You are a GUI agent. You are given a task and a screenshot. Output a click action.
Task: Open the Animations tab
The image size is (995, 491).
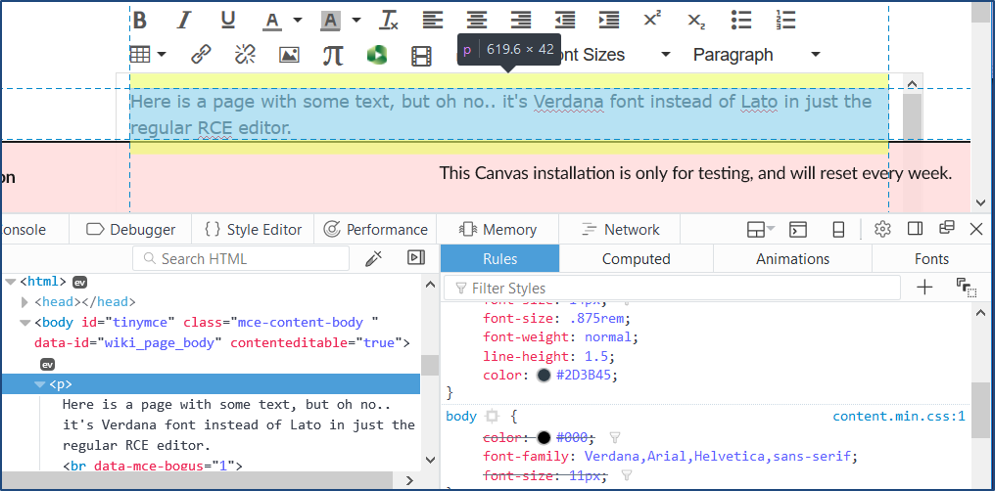pyautogui.click(x=793, y=259)
